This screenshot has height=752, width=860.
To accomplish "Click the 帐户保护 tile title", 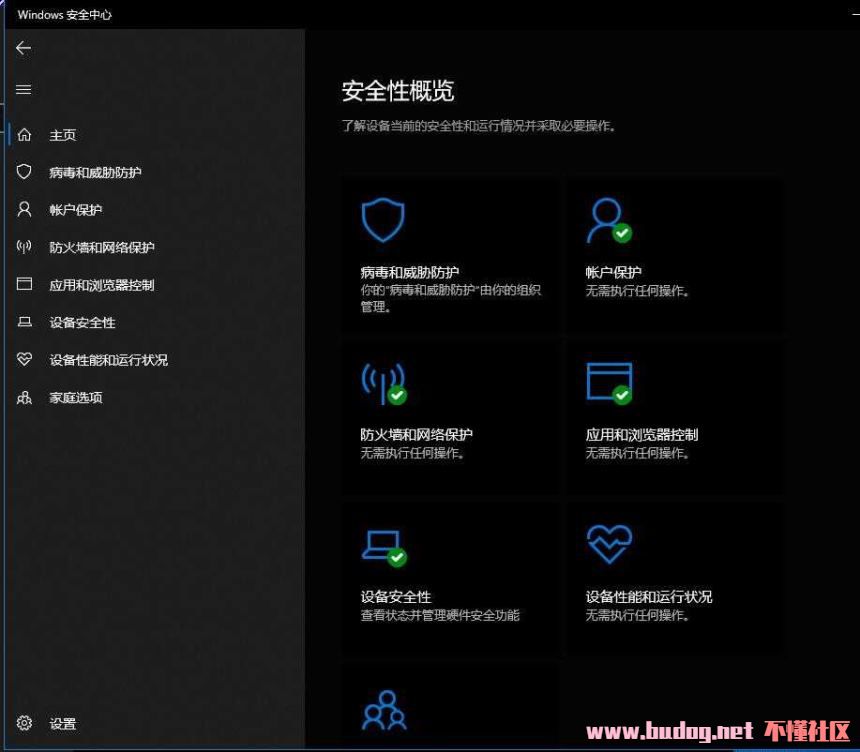I will click(x=613, y=272).
